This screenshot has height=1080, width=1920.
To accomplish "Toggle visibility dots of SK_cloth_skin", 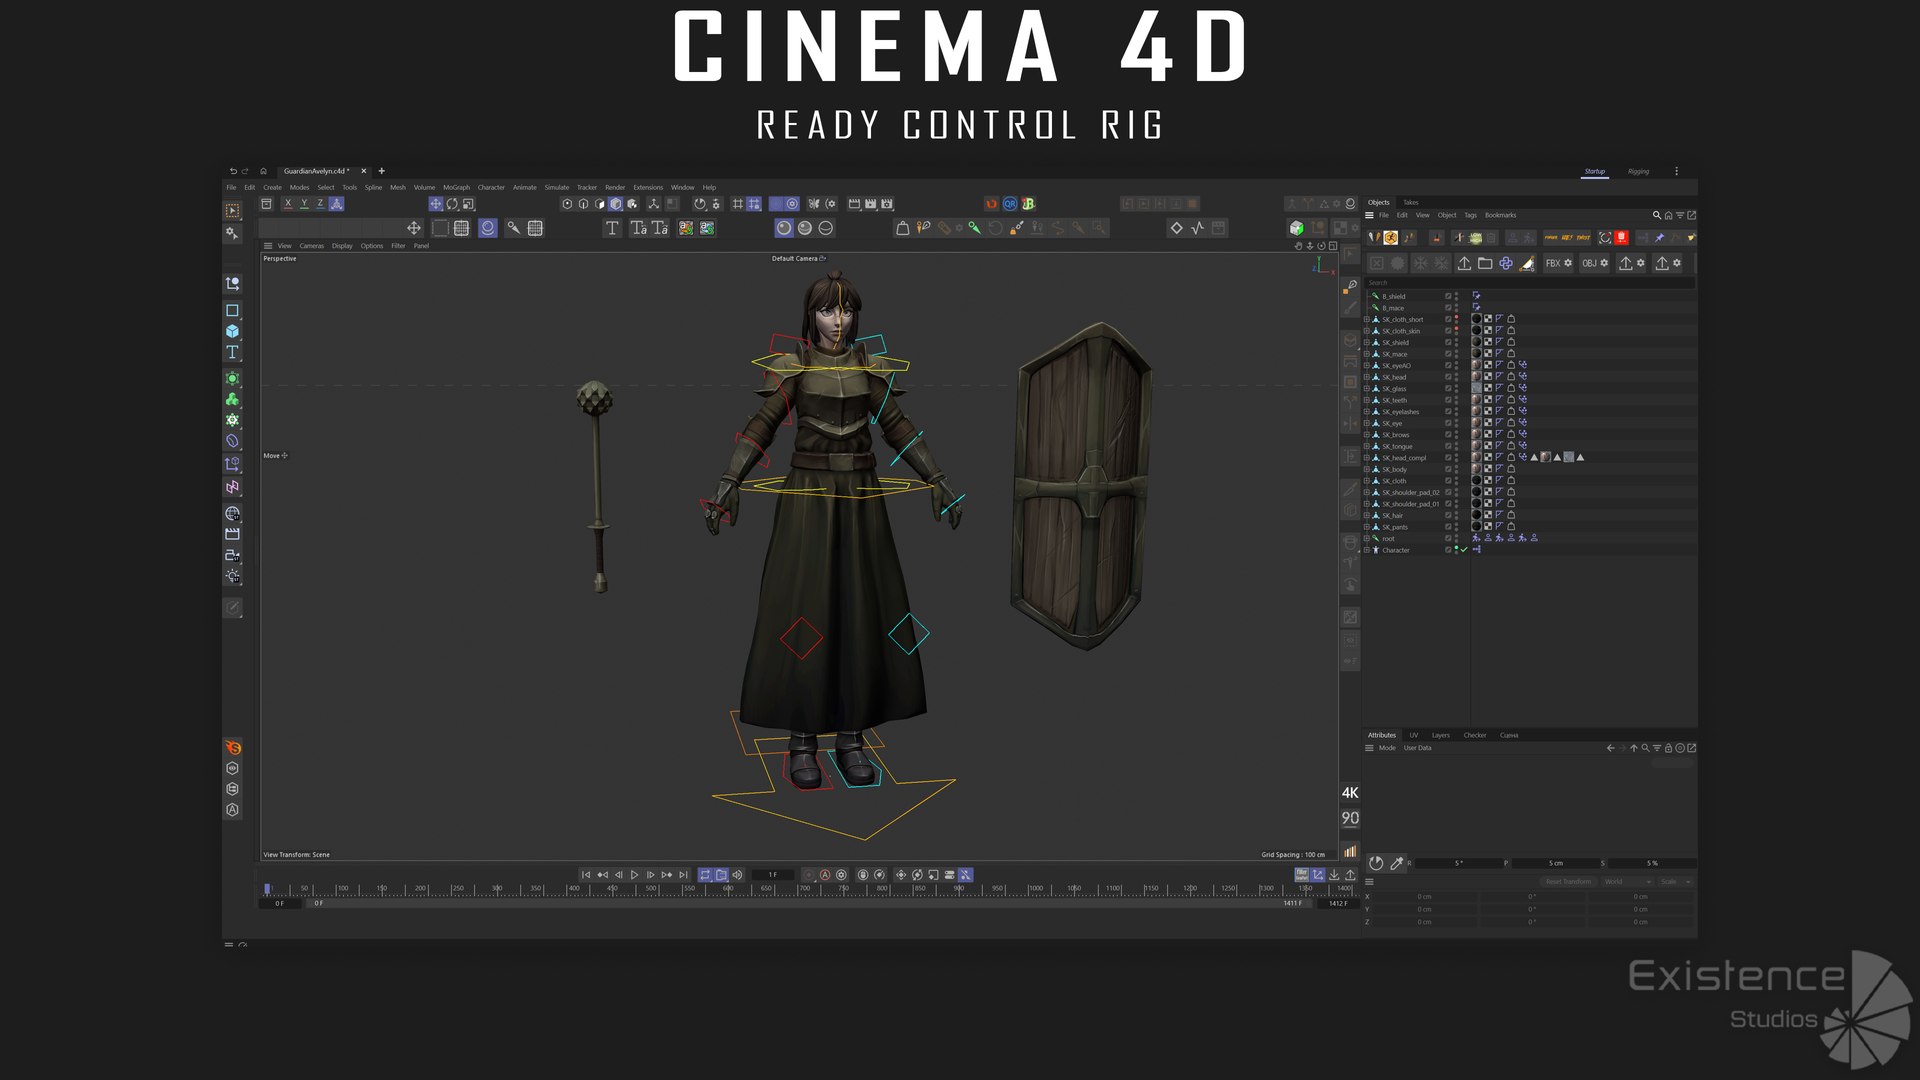I will point(1456,331).
